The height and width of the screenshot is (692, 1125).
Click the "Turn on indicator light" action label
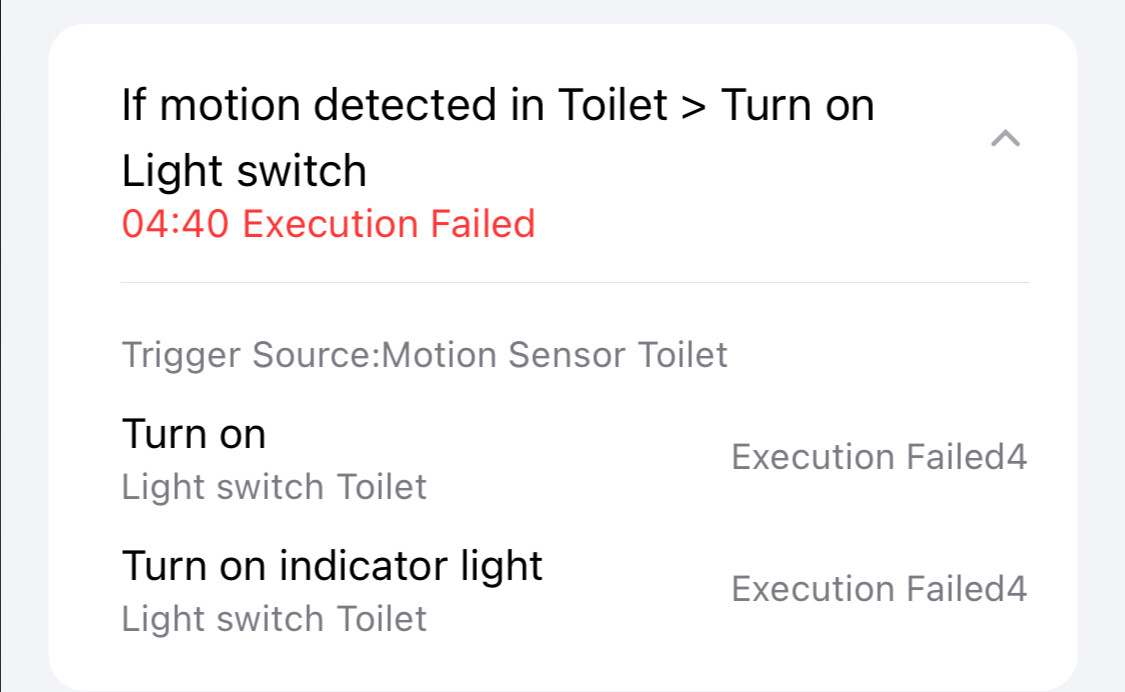click(332, 566)
